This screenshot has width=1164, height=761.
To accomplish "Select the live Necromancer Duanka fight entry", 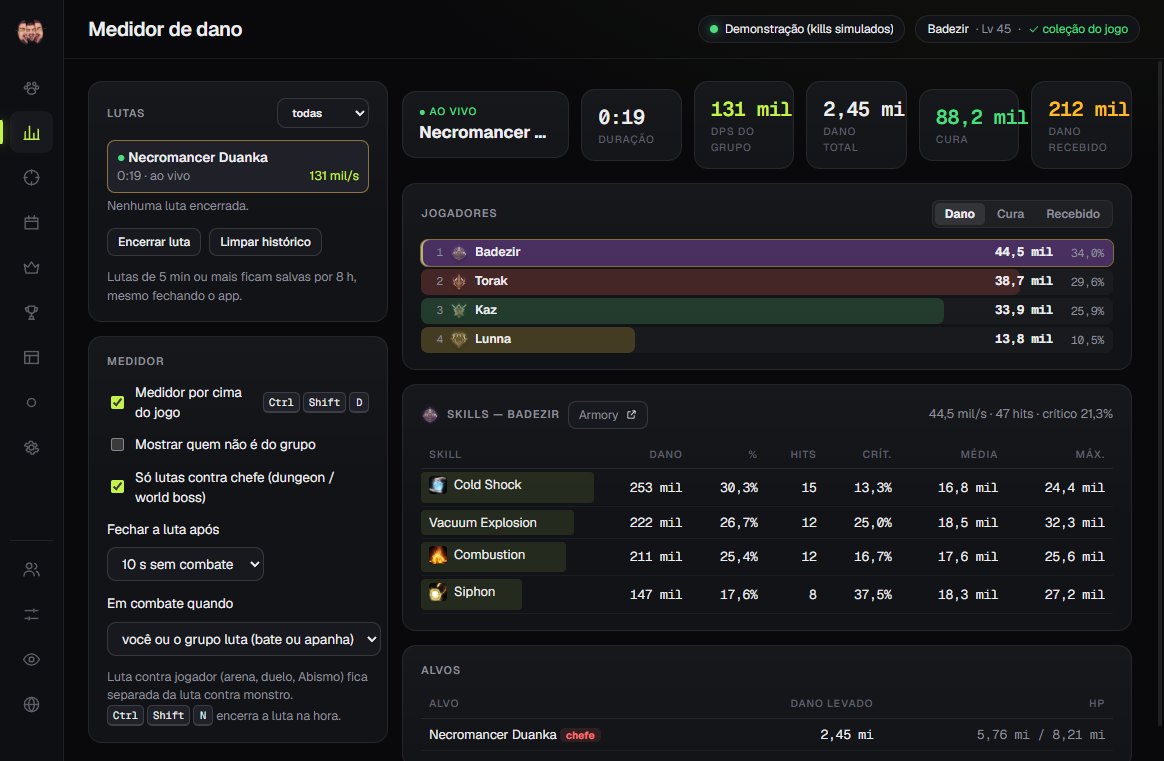I will point(238,166).
